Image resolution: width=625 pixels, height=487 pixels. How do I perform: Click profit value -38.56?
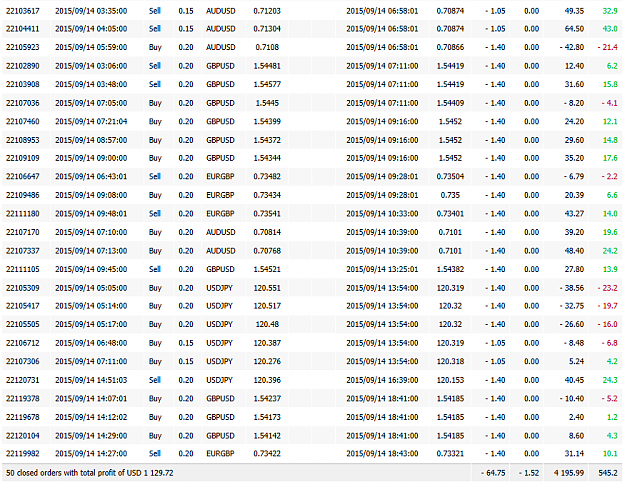(x=572, y=288)
